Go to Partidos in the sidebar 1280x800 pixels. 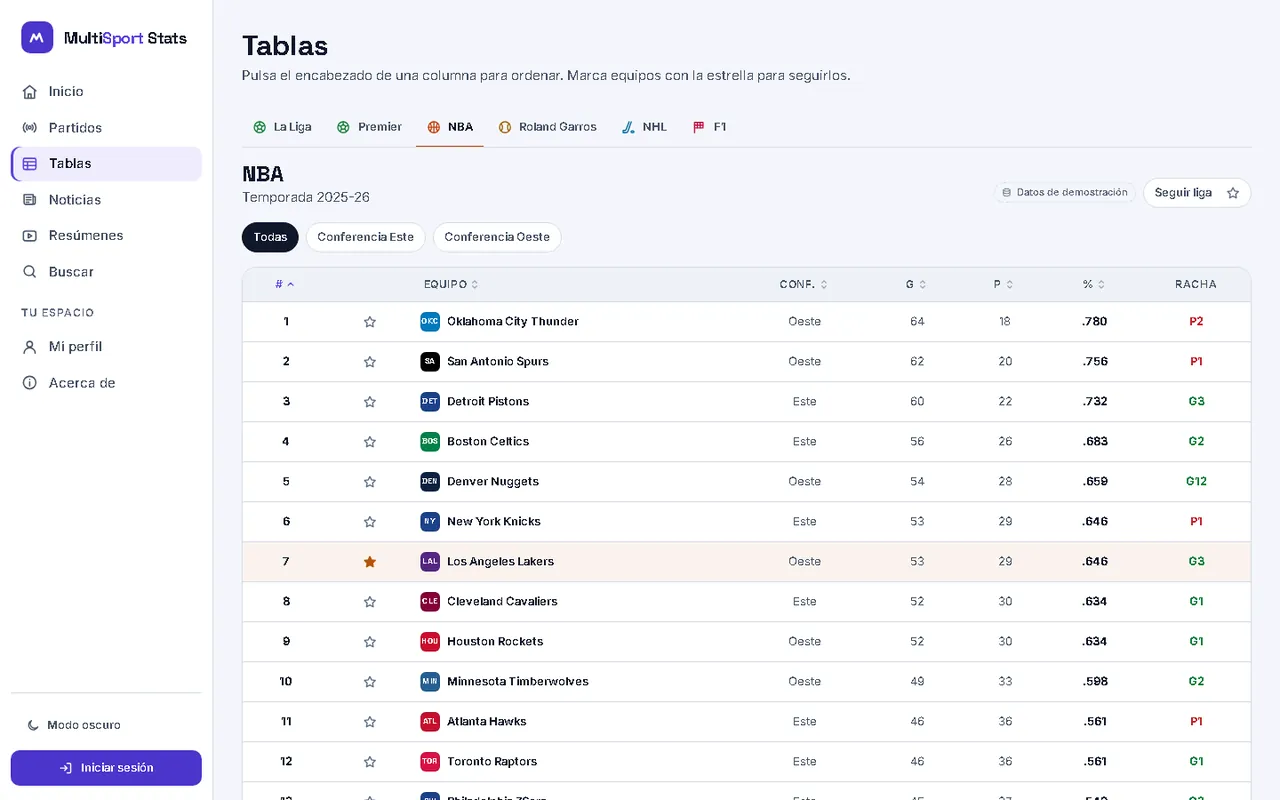[x=106, y=127]
